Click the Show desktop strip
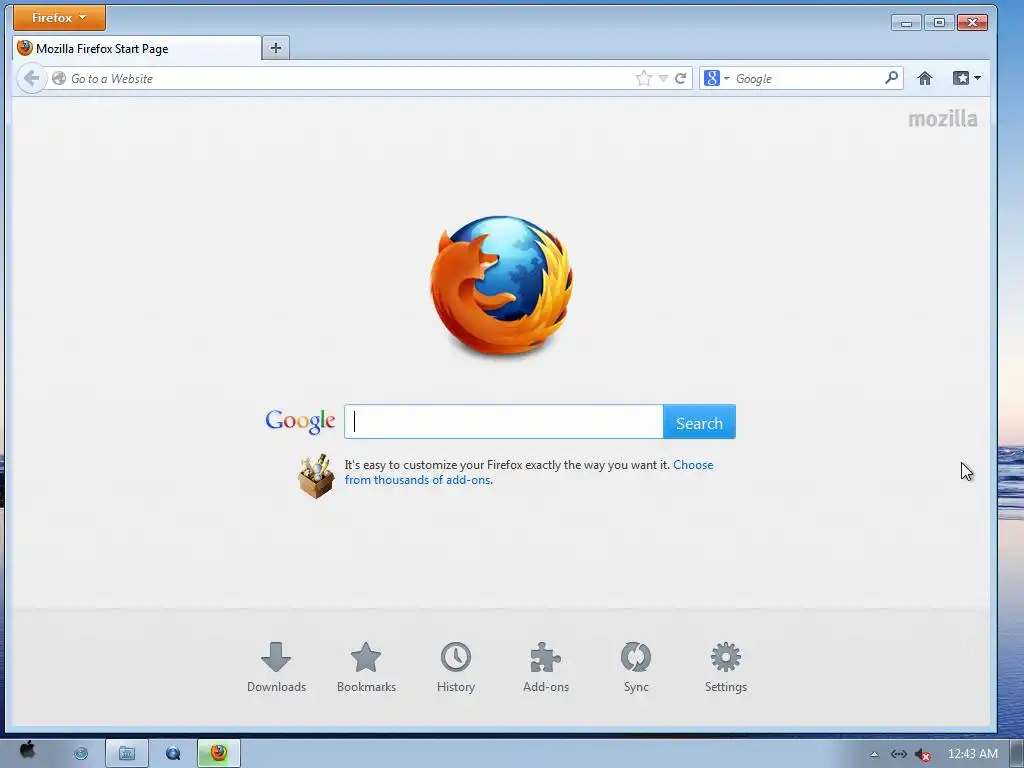 click(x=1016, y=754)
